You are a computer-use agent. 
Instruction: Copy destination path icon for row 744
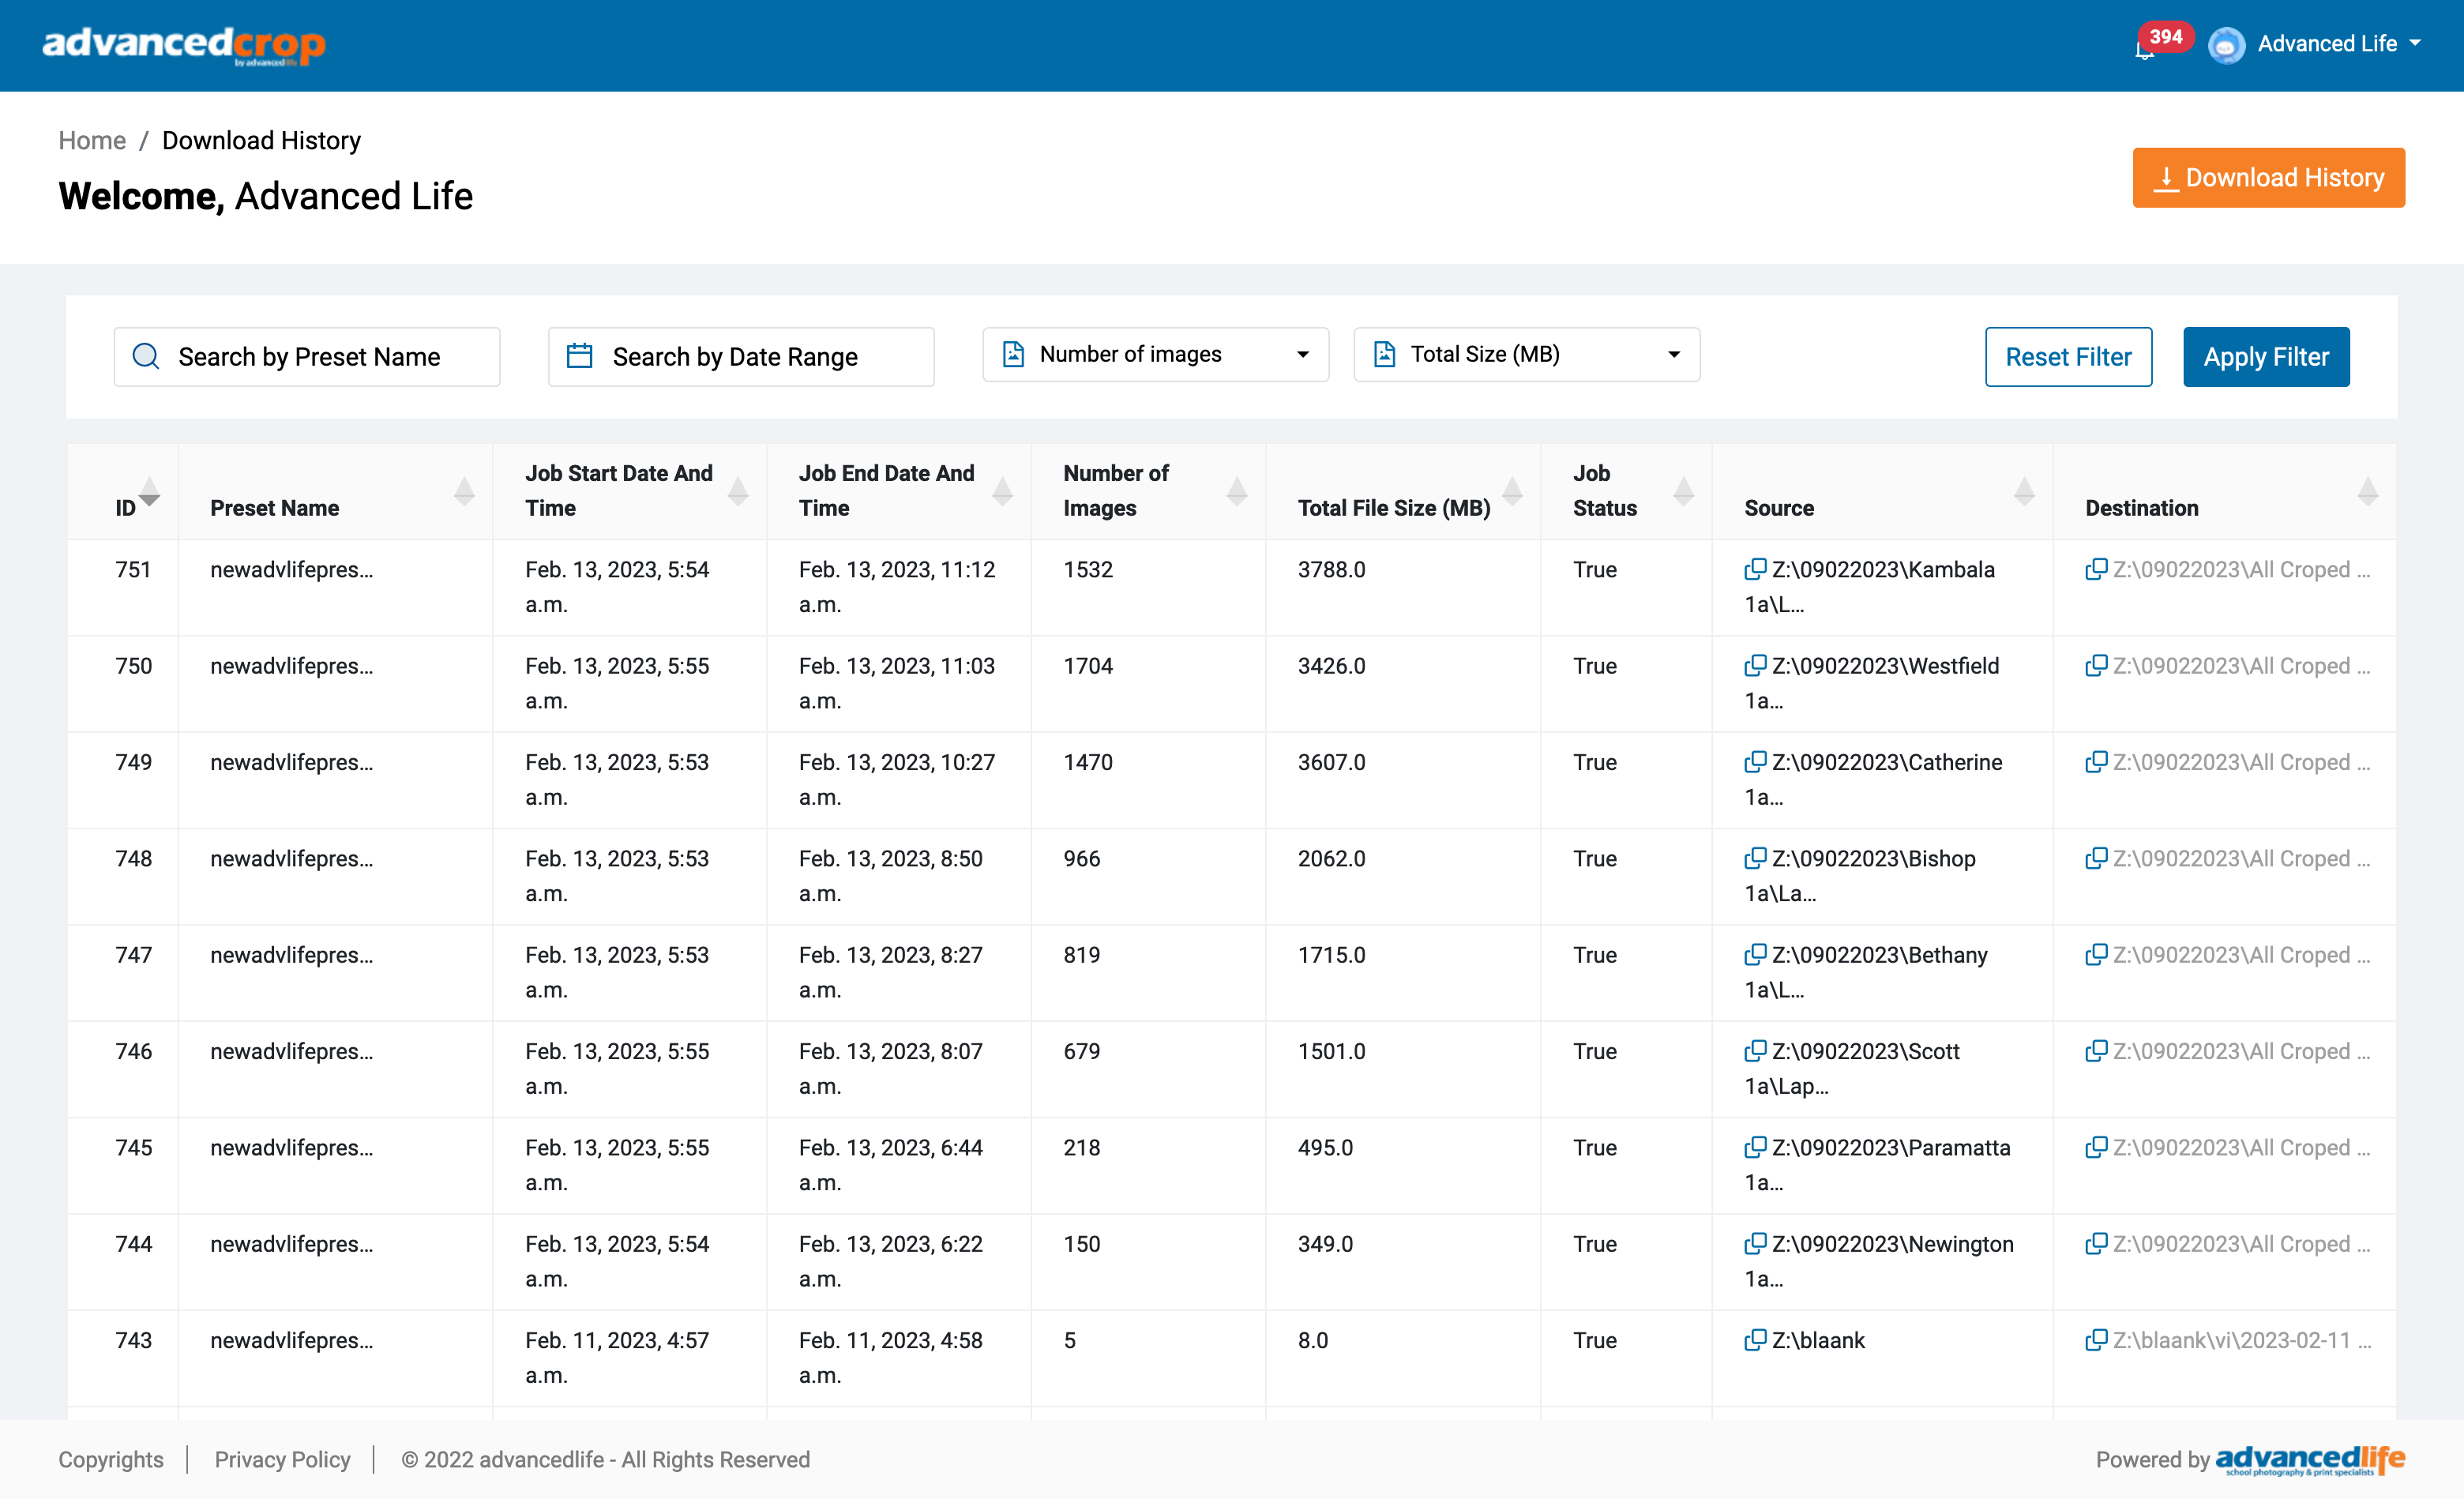(x=2096, y=1243)
